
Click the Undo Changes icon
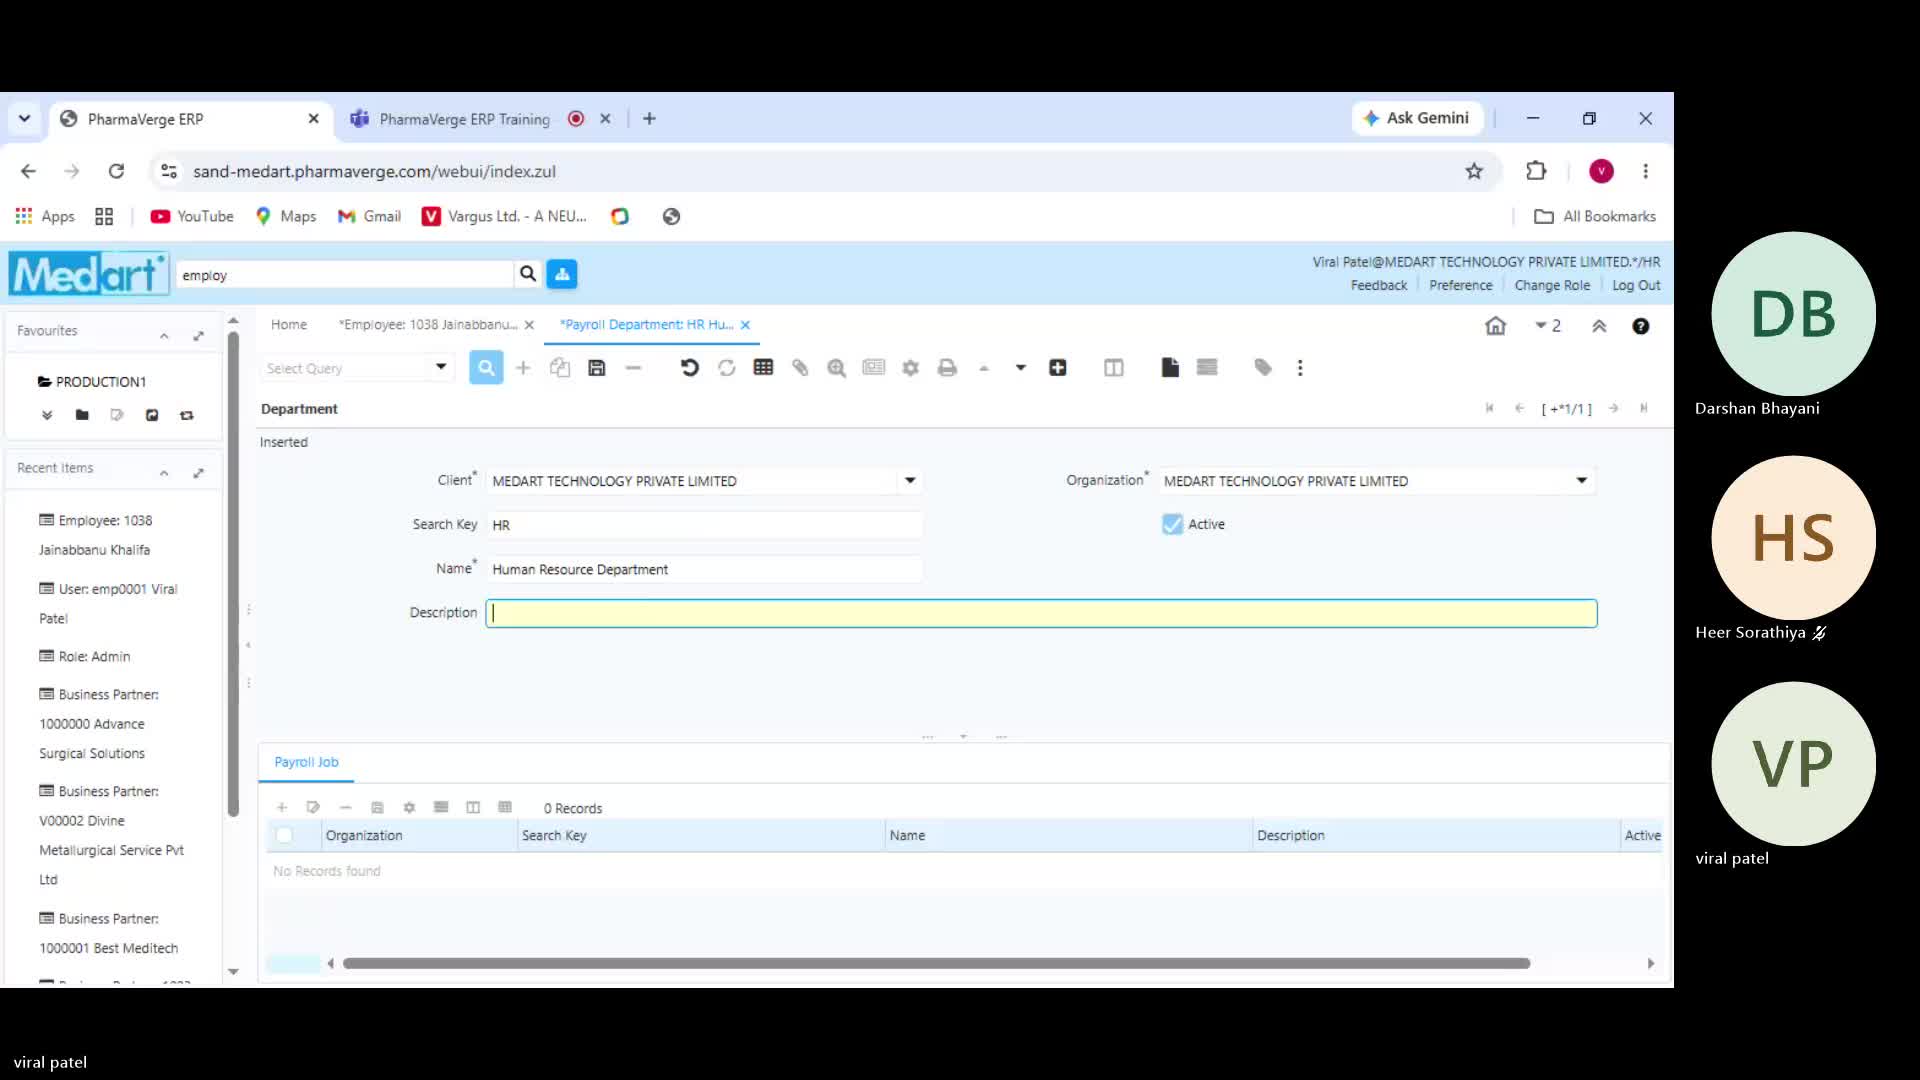click(690, 368)
